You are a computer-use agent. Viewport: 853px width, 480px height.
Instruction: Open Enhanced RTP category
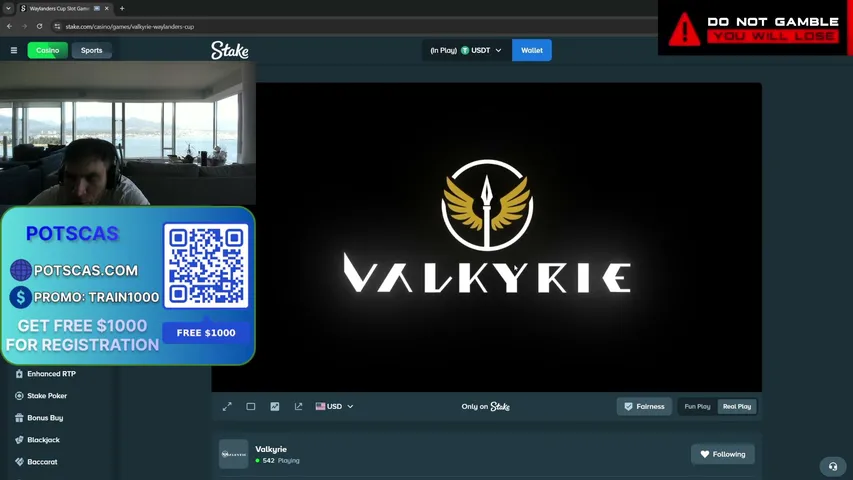point(46,374)
